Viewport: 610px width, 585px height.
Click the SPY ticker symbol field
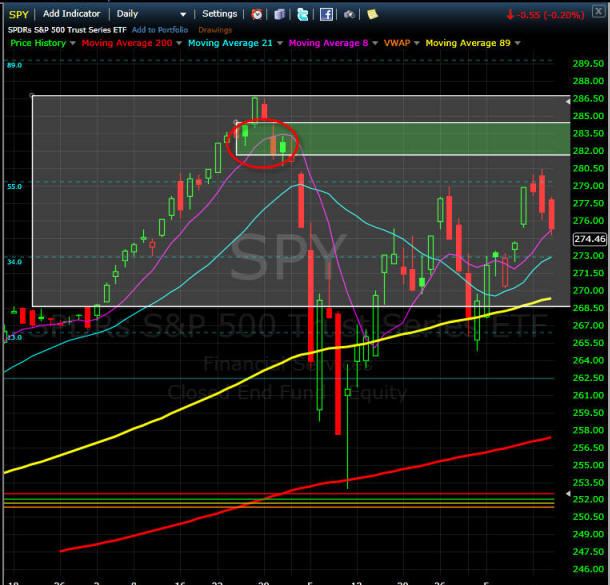coord(19,14)
